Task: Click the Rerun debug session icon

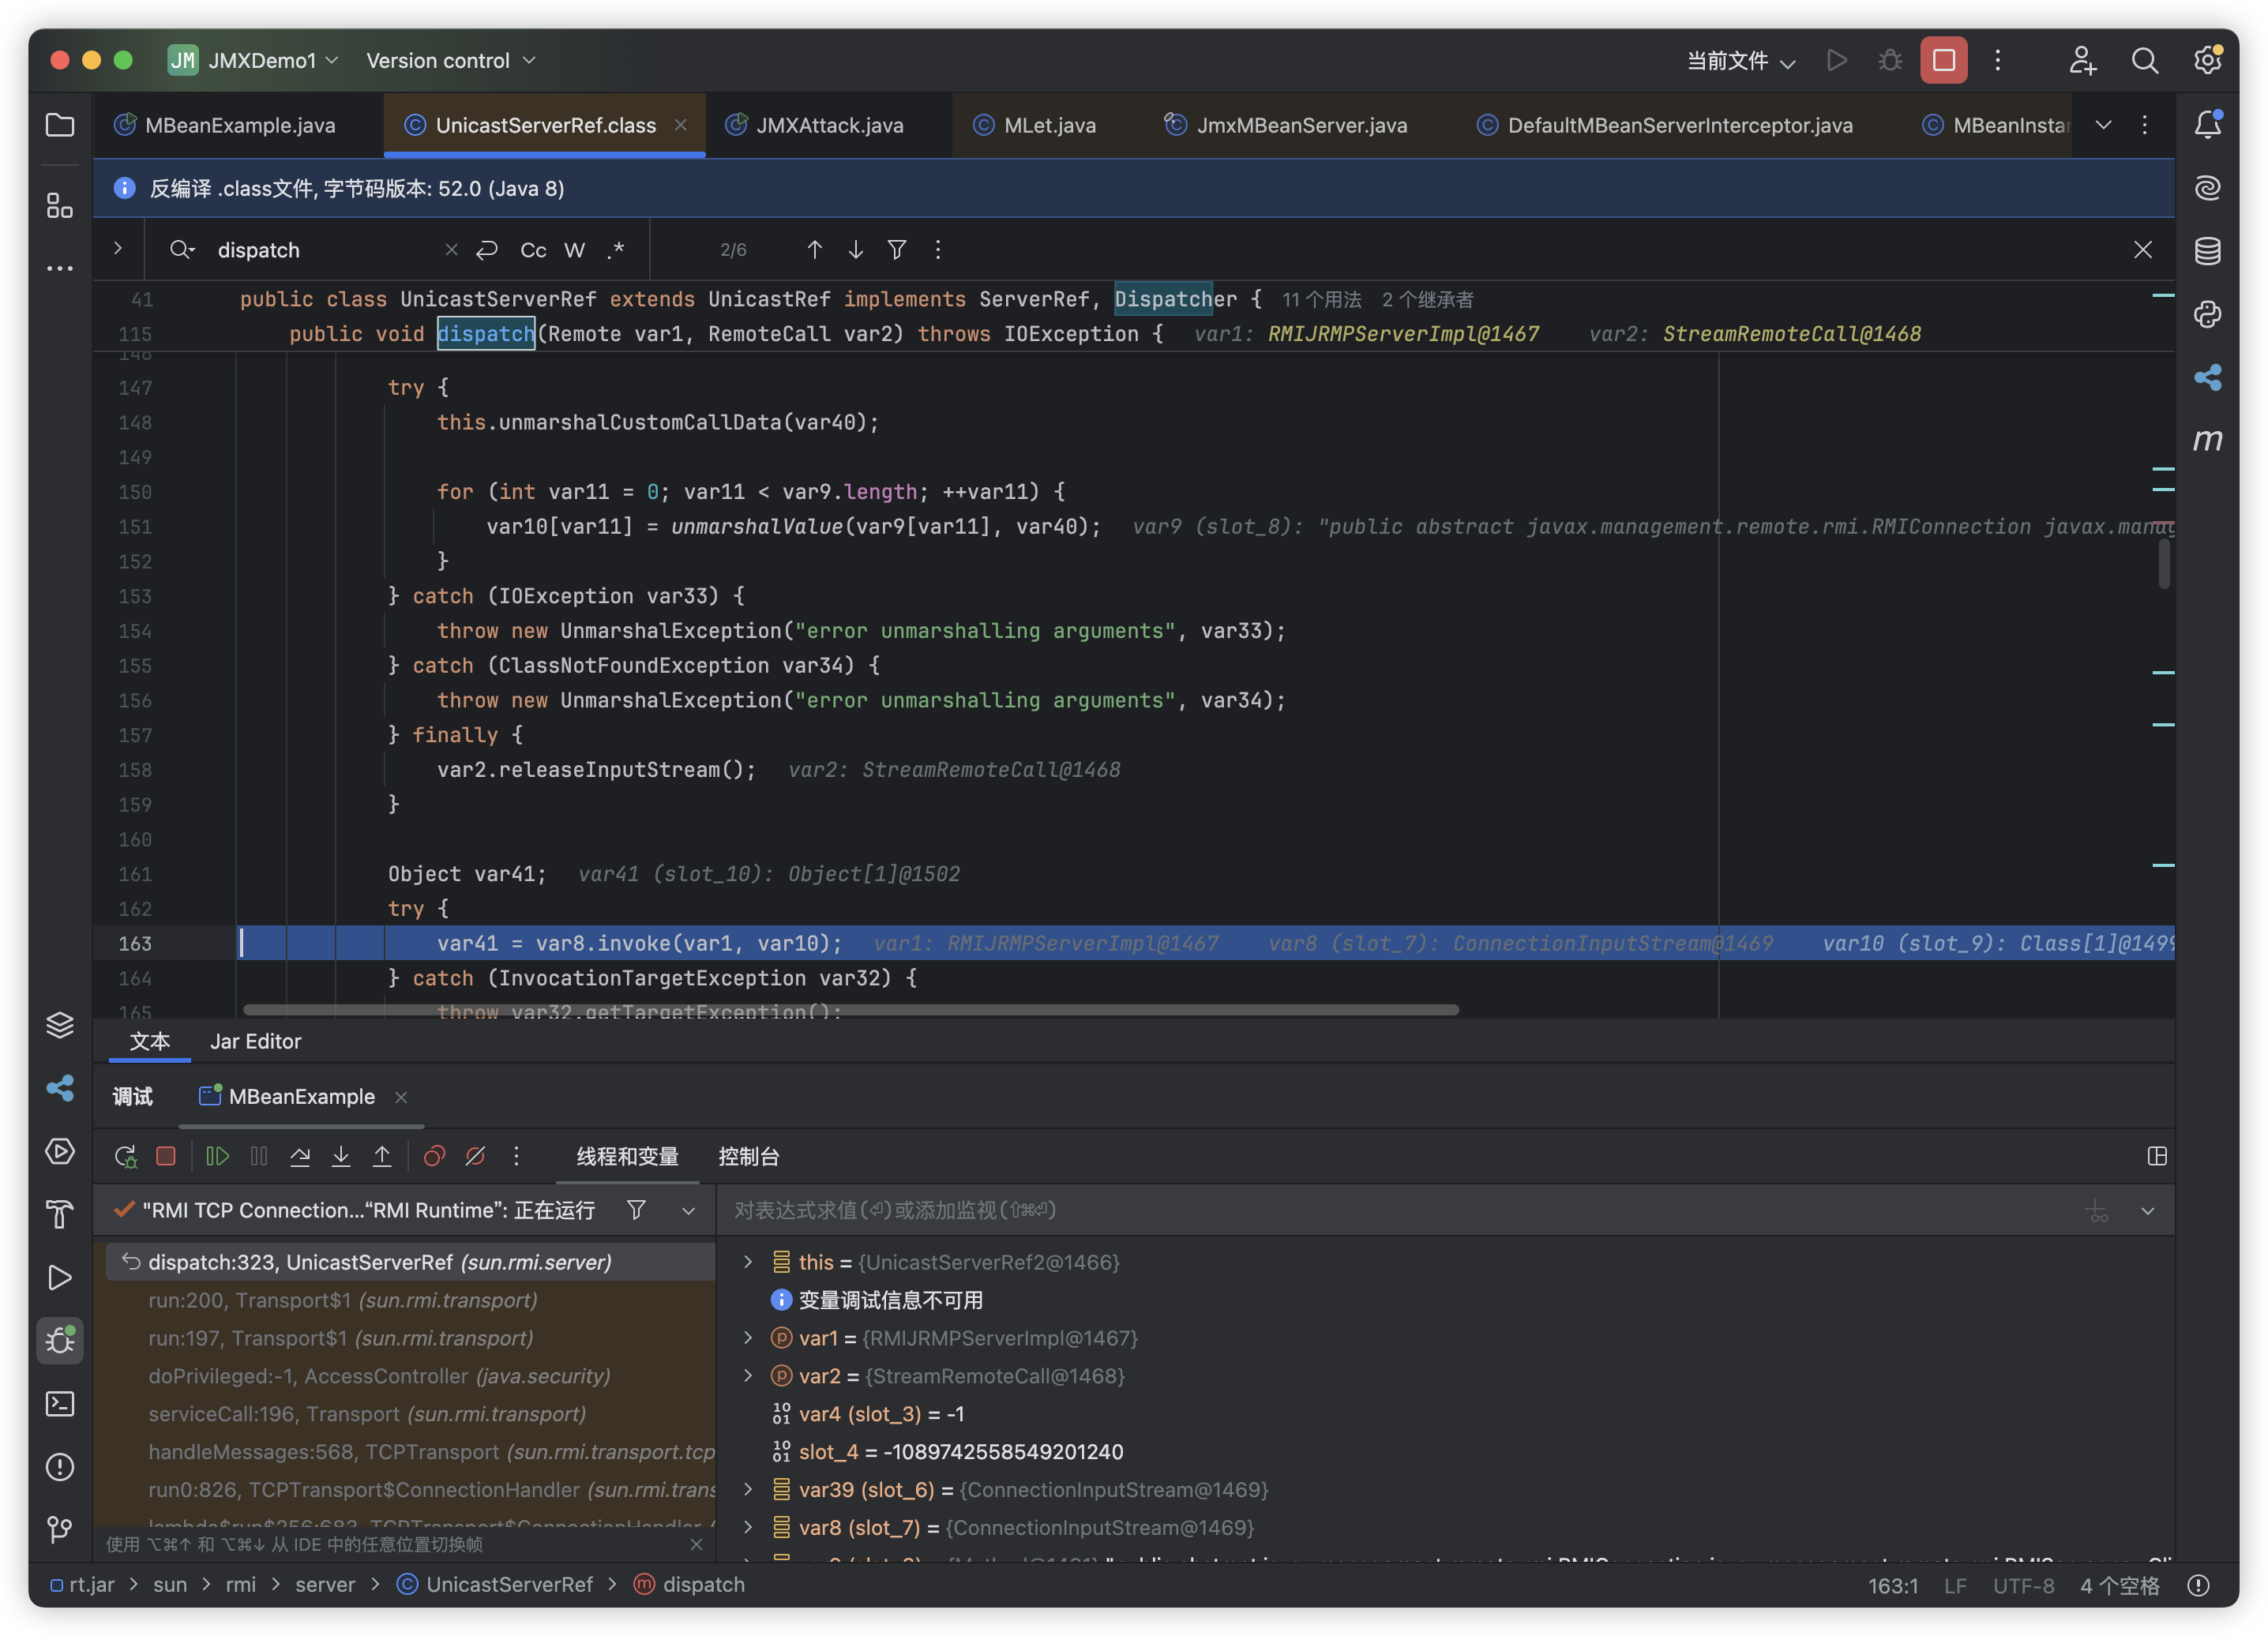Action: pyautogui.click(x=126, y=1157)
